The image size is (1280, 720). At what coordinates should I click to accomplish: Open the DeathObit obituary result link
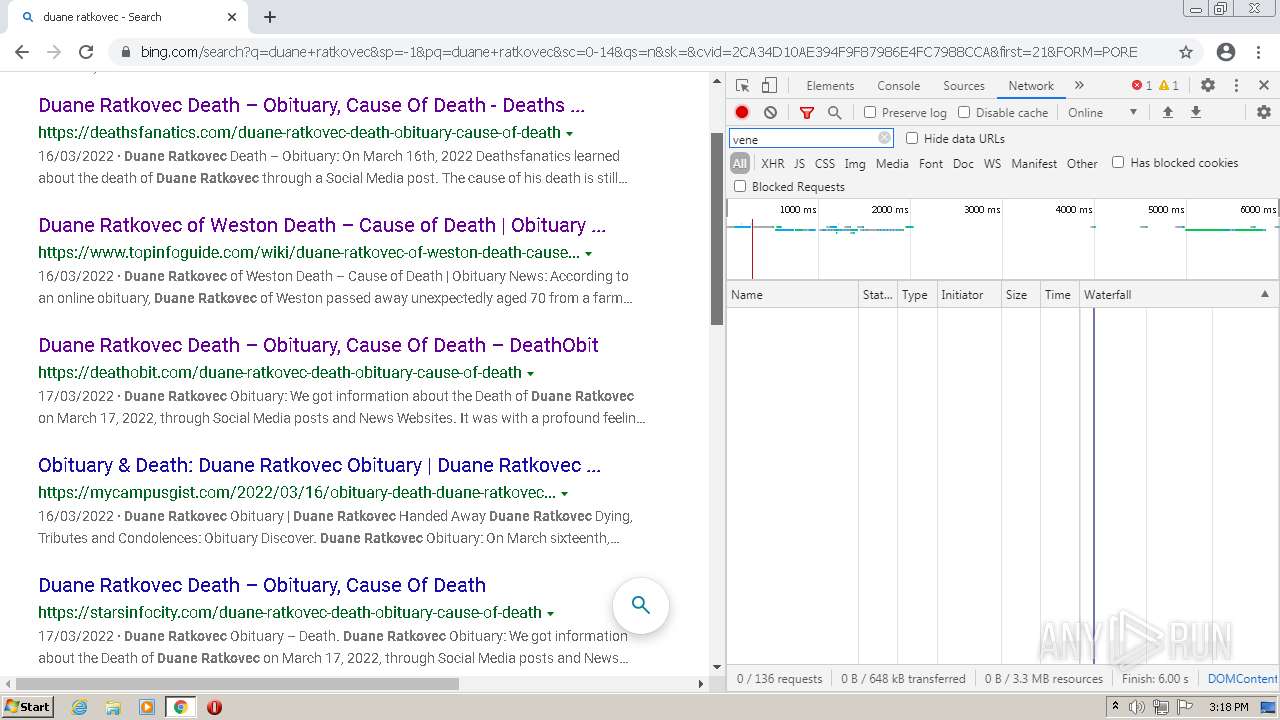click(x=318, y=345)
